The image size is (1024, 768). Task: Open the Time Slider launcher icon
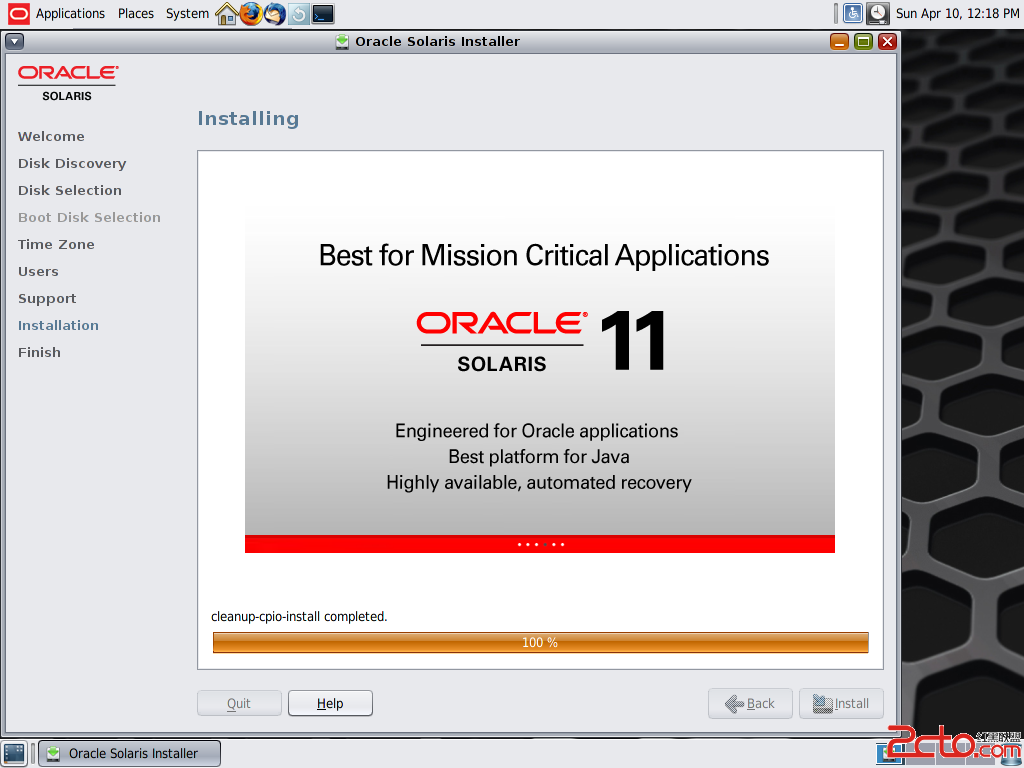(298, 14)
